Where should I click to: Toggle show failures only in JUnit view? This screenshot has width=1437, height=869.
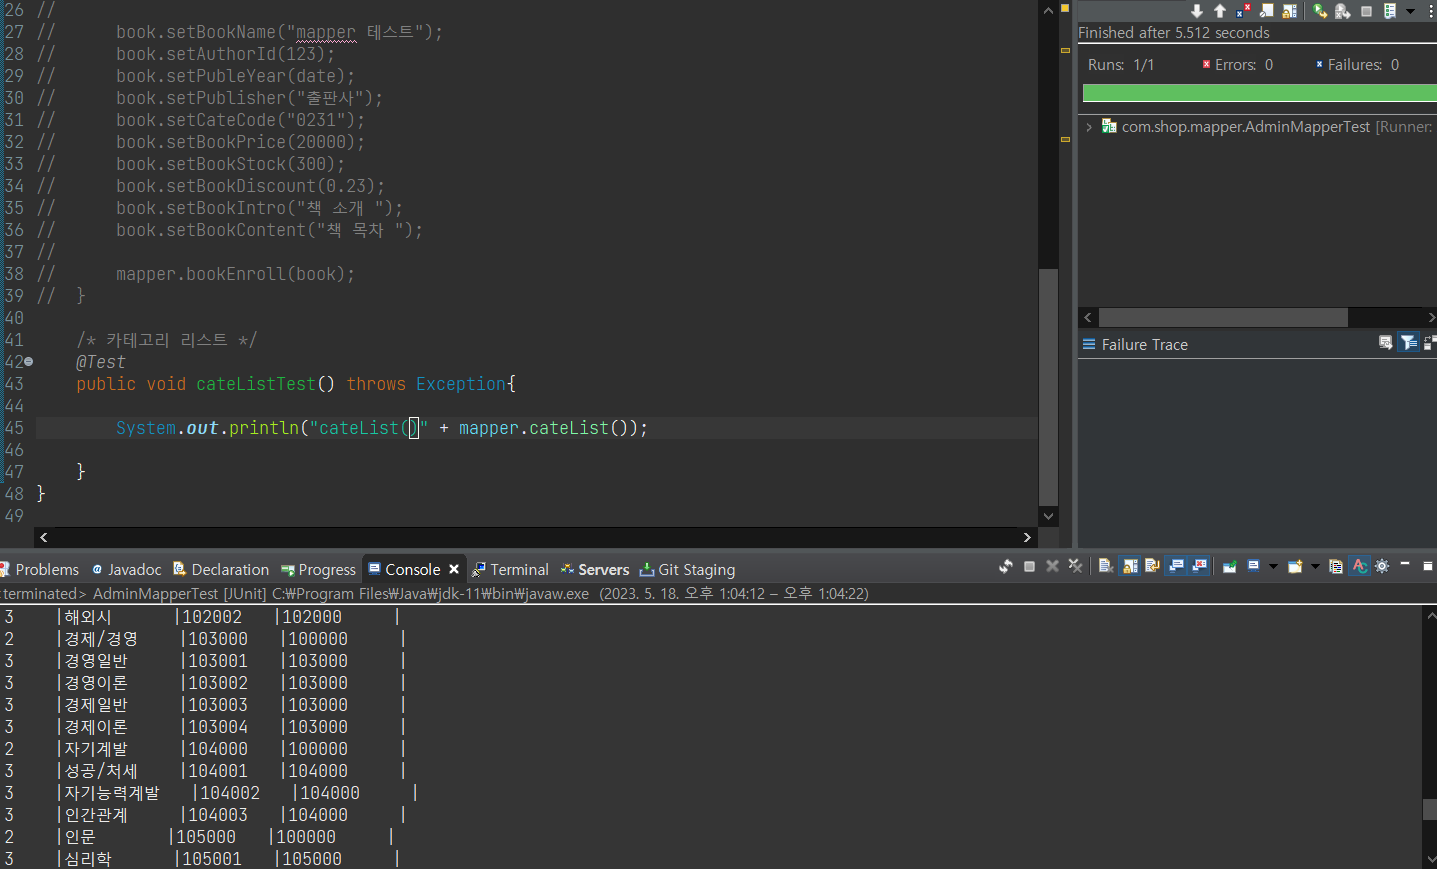click(x=1243, y=11)
